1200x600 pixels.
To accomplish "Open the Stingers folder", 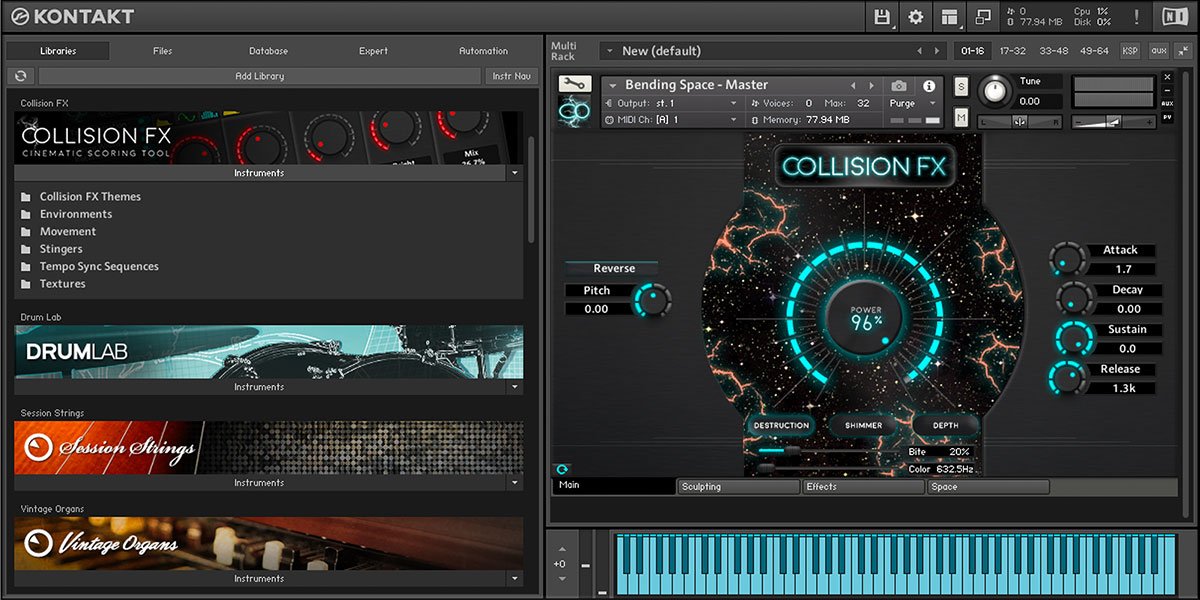I will (x=61, y=249).
